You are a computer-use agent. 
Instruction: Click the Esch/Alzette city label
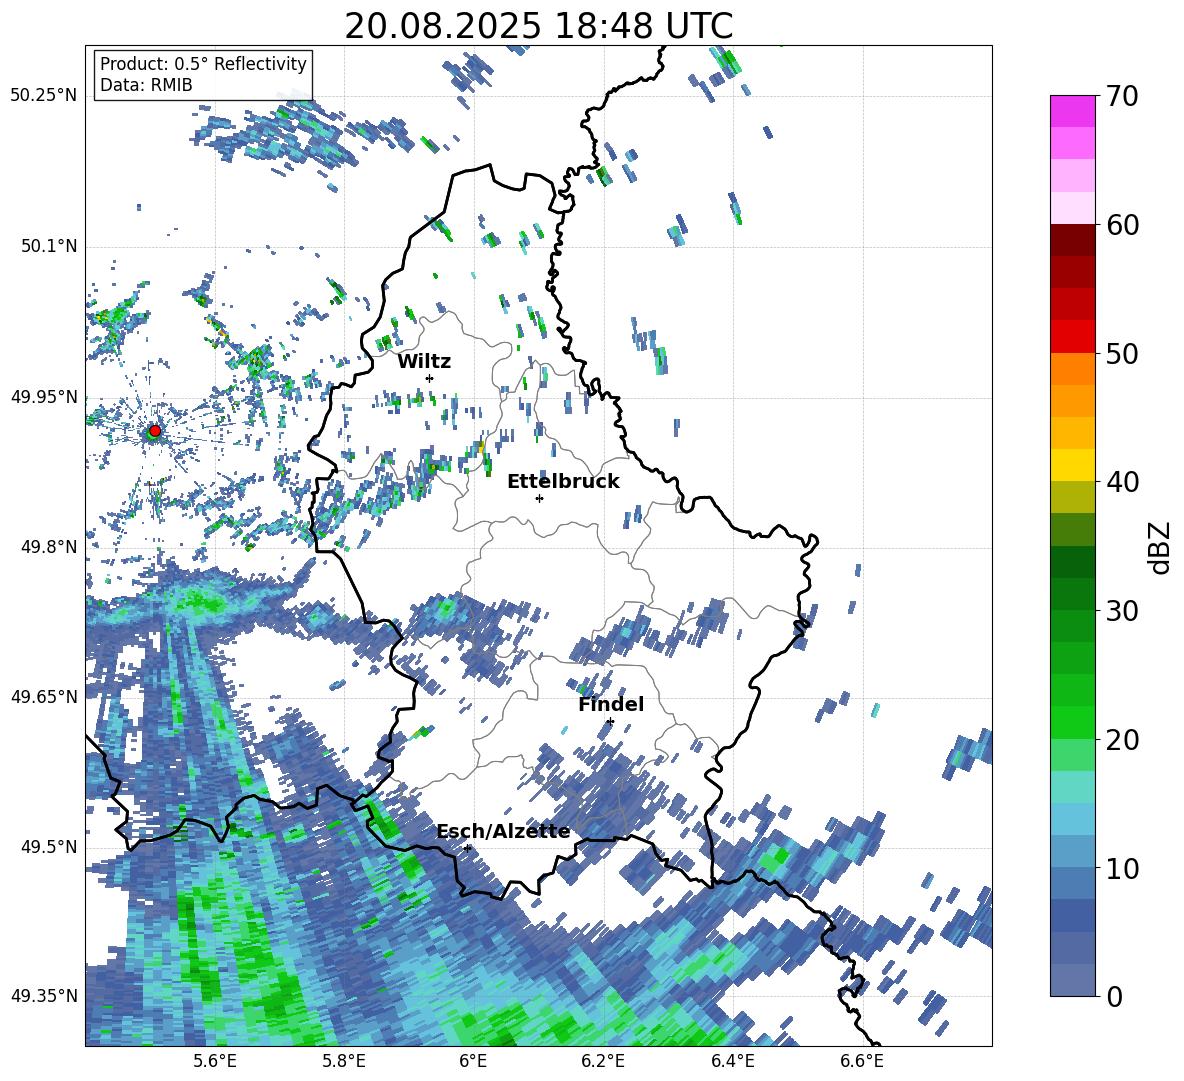503,831
